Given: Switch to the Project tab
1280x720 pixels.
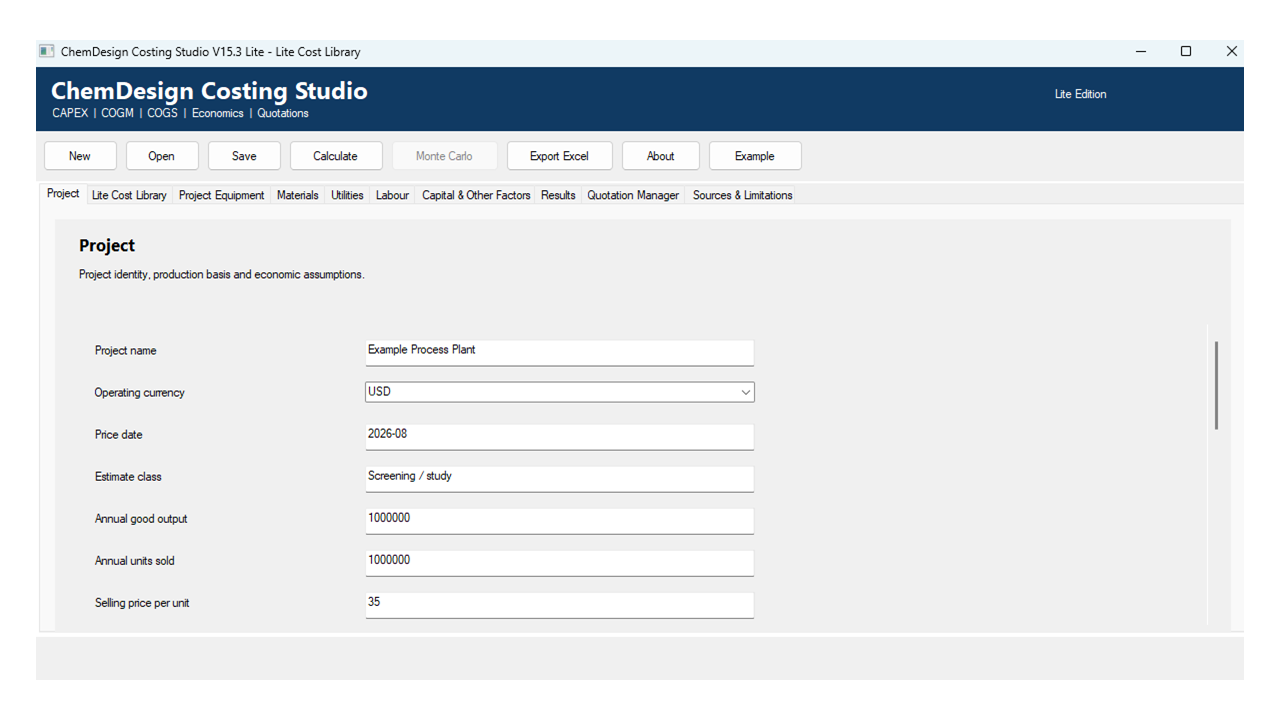Looking at the screenshot, I should [x=63, y=194].
